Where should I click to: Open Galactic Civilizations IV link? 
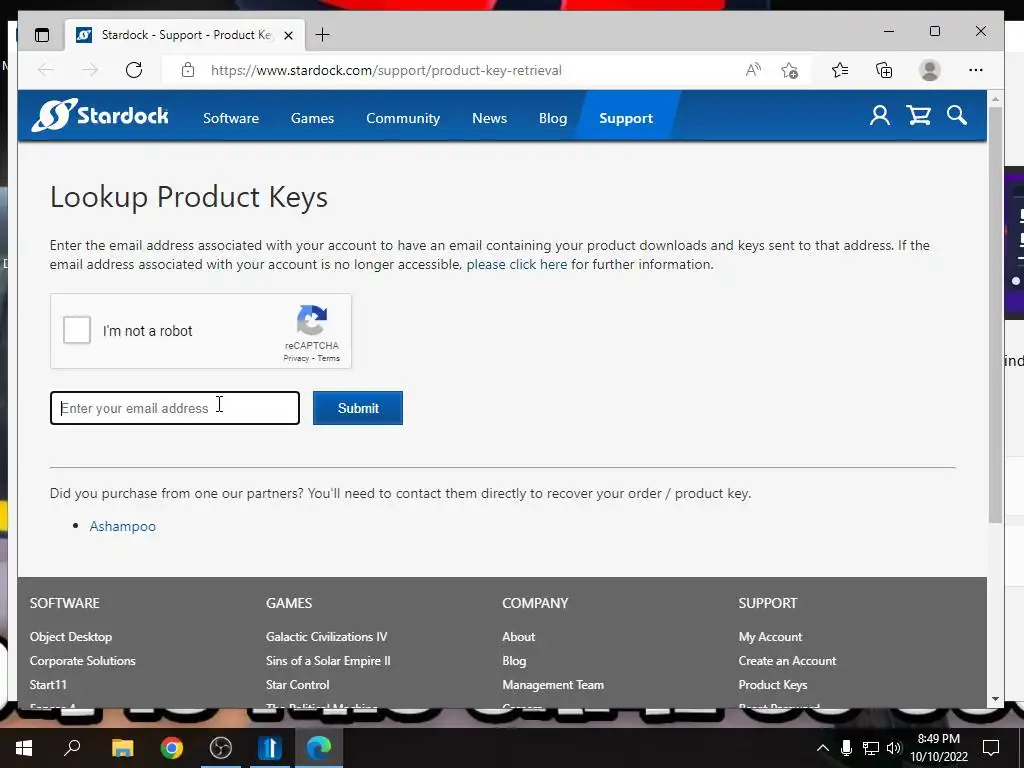[327, 637]
